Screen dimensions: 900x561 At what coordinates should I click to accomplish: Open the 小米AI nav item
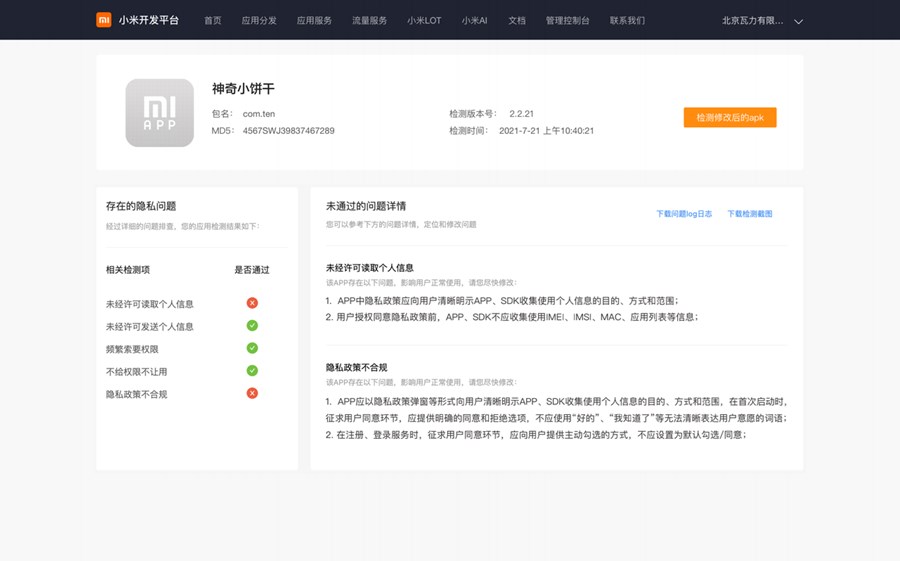tap(474, 20)
